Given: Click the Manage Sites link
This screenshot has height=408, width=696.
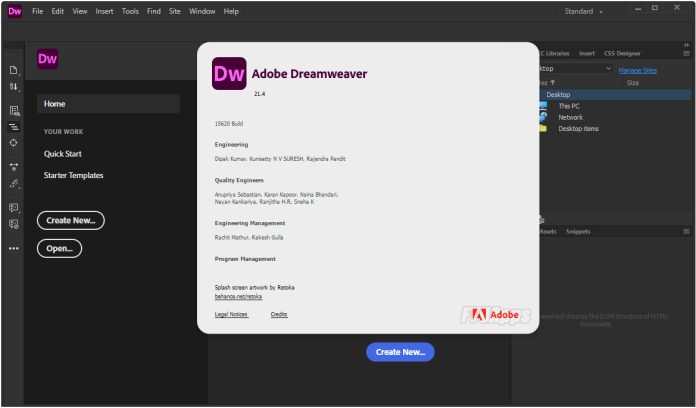Looking at the screenshot, I should click(638, 70).
